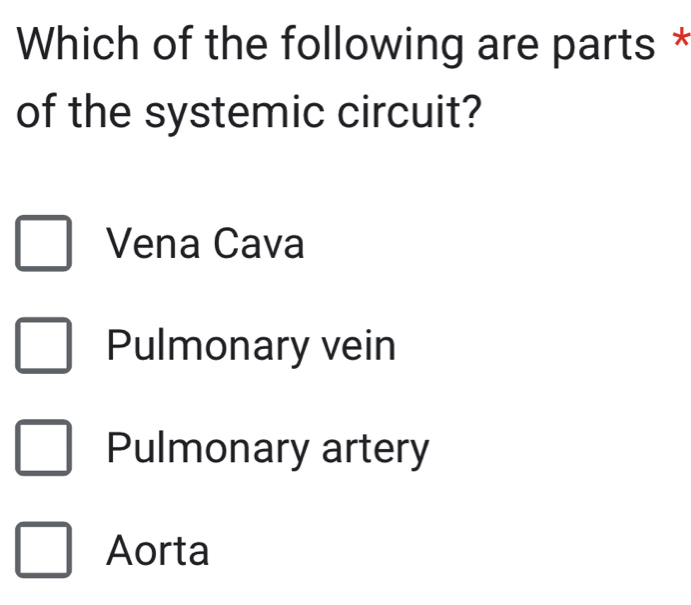
Task: Check the last answer option's box
Action: point(43,551)
